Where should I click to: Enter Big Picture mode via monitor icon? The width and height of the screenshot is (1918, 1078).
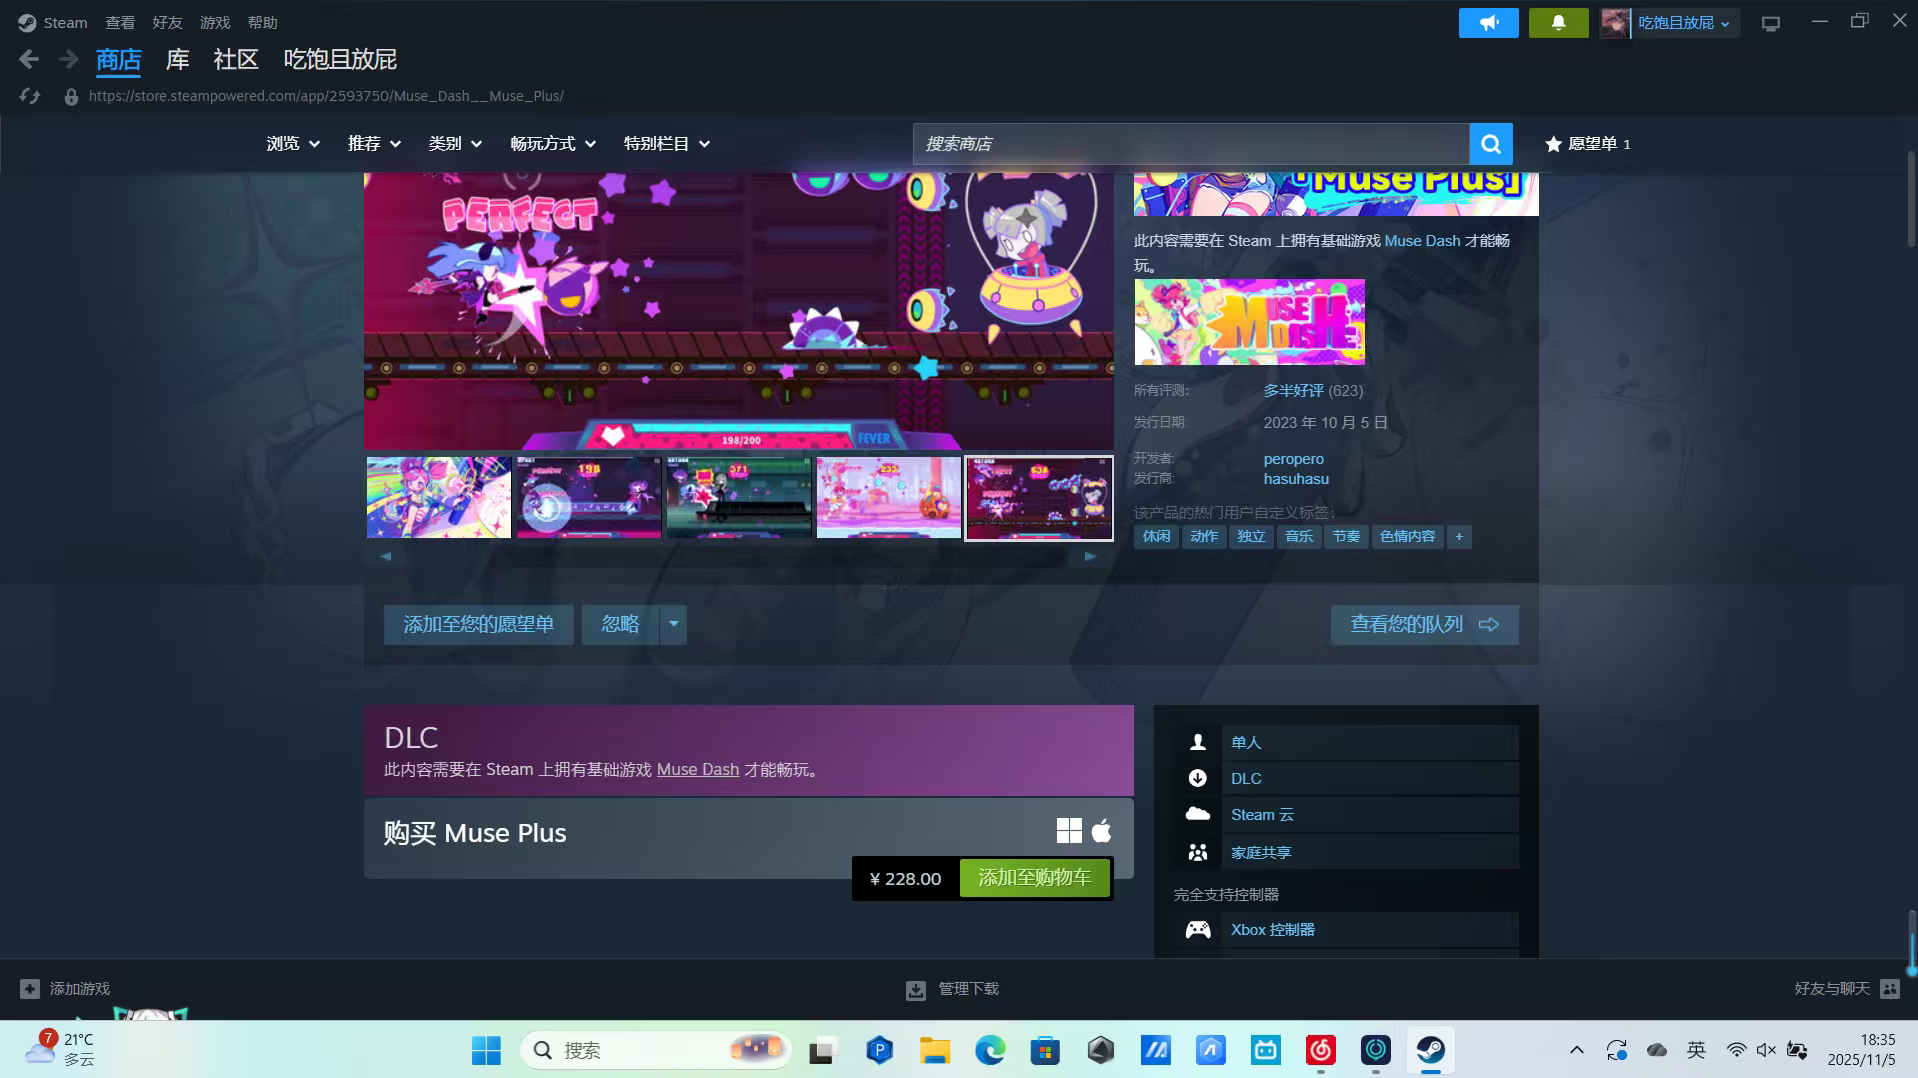pyautogui.click(x=1770, y=23)
